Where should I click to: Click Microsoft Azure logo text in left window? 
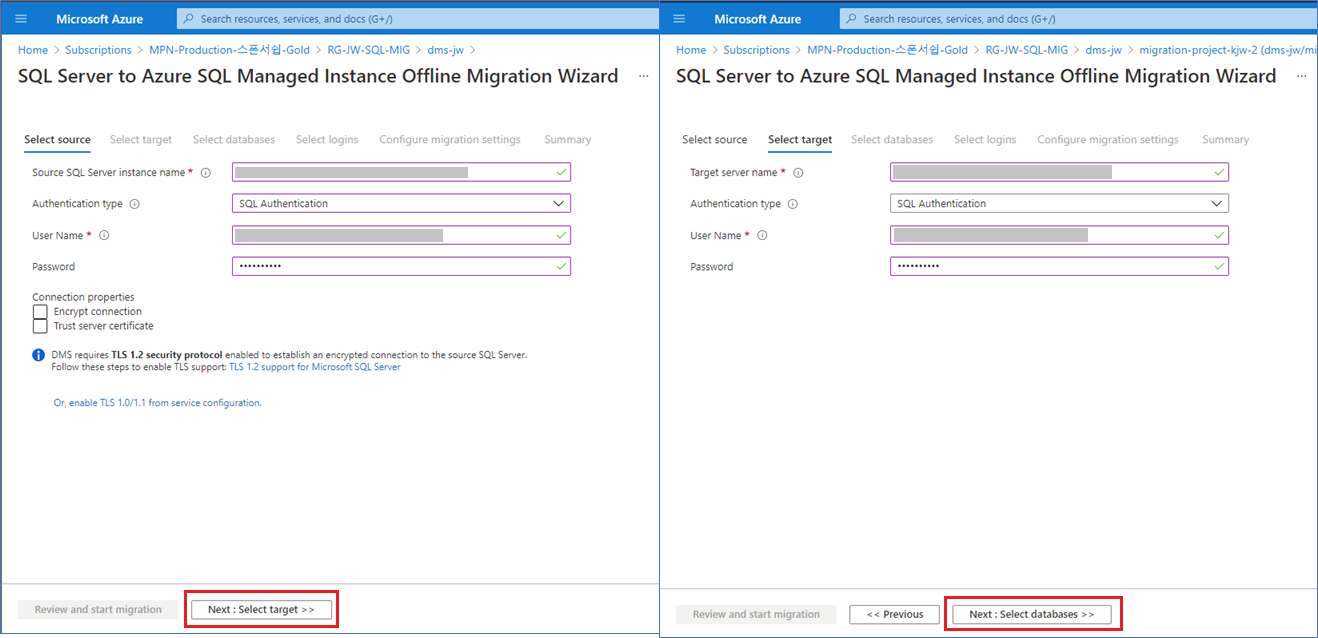click(99, 19)
